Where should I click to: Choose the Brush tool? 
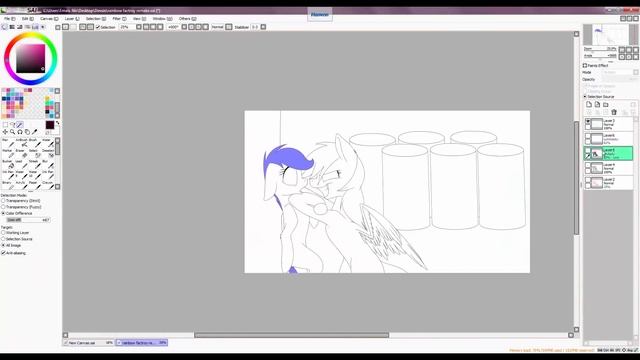[34, 143]
